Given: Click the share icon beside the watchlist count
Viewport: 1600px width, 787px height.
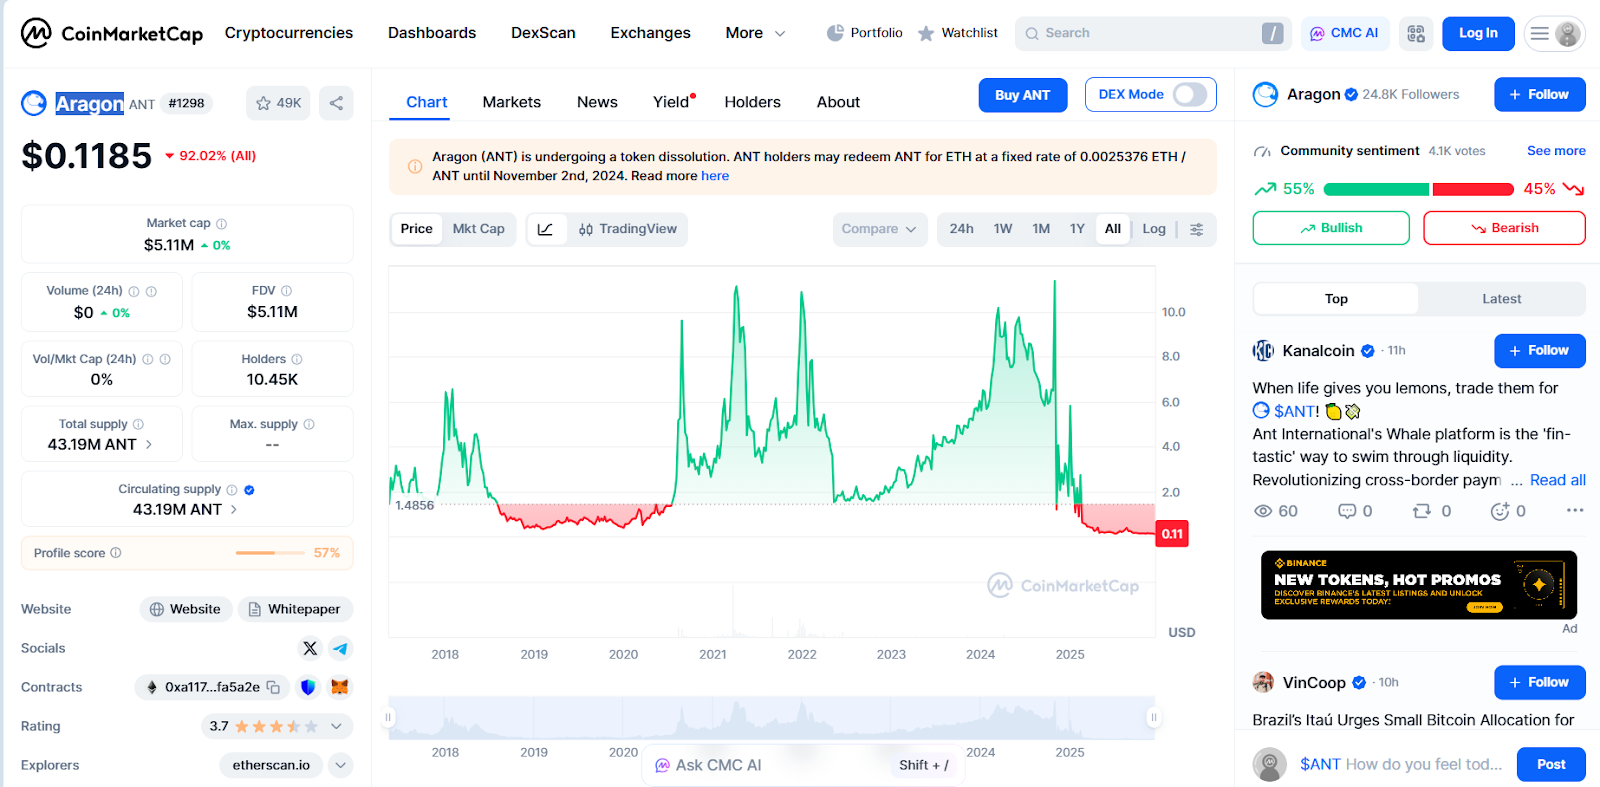Looking at the screenshot, I should click(336, 103).
